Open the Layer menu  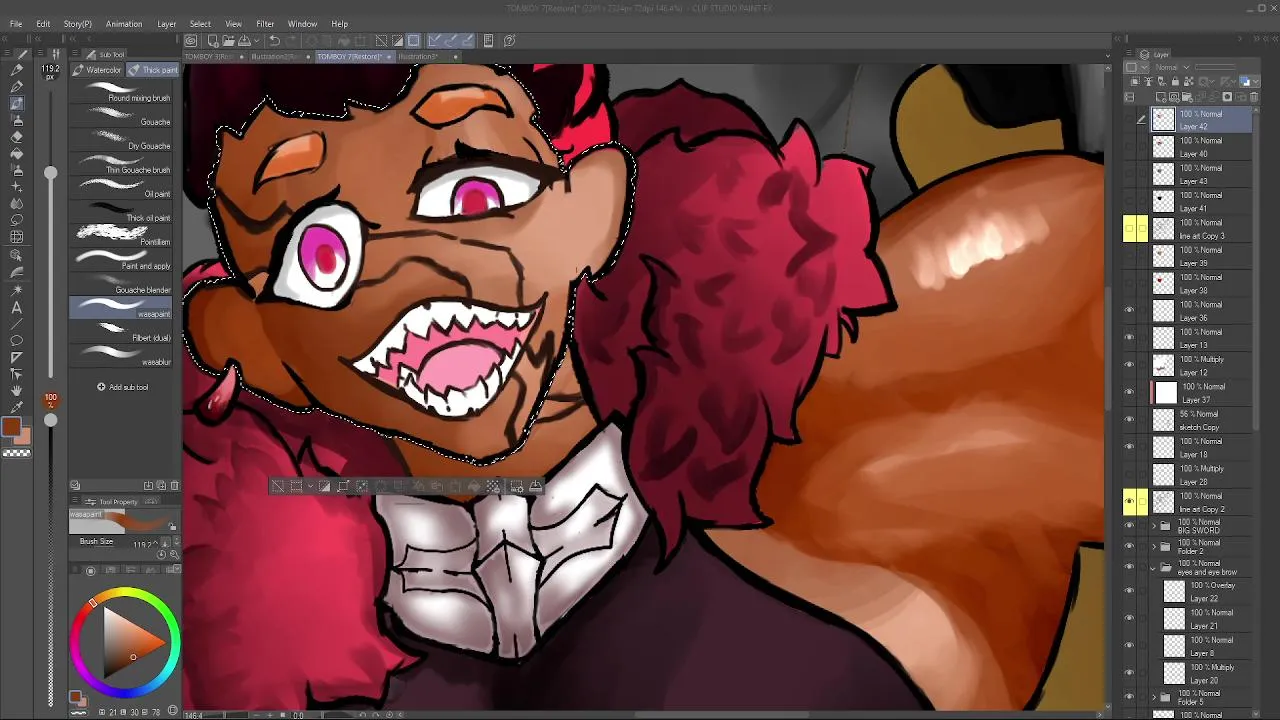[167, 24]
